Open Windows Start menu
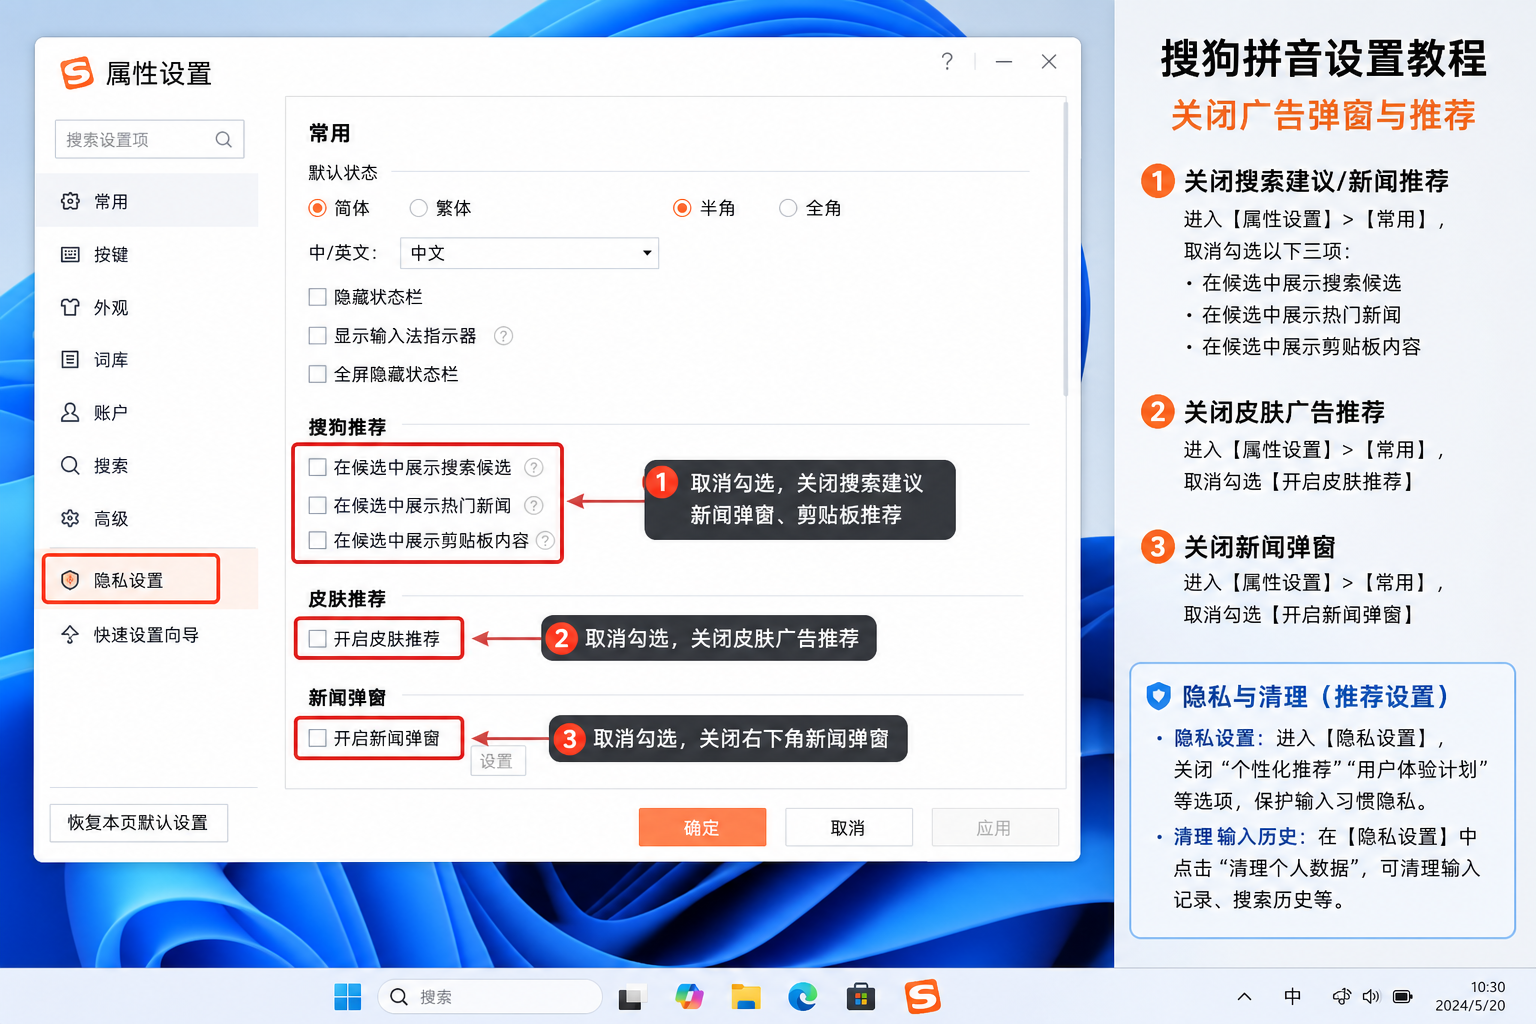 click(x=348, y=997)
